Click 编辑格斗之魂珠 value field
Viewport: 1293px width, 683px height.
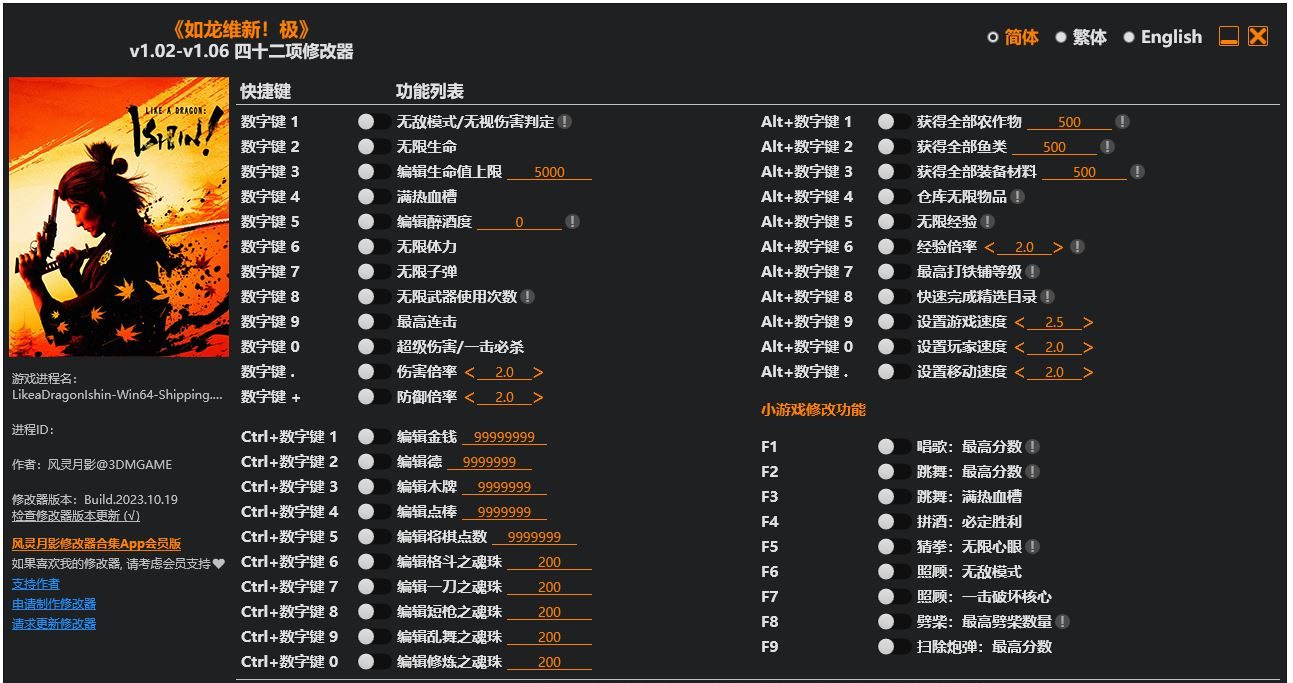tap(549, 562)
